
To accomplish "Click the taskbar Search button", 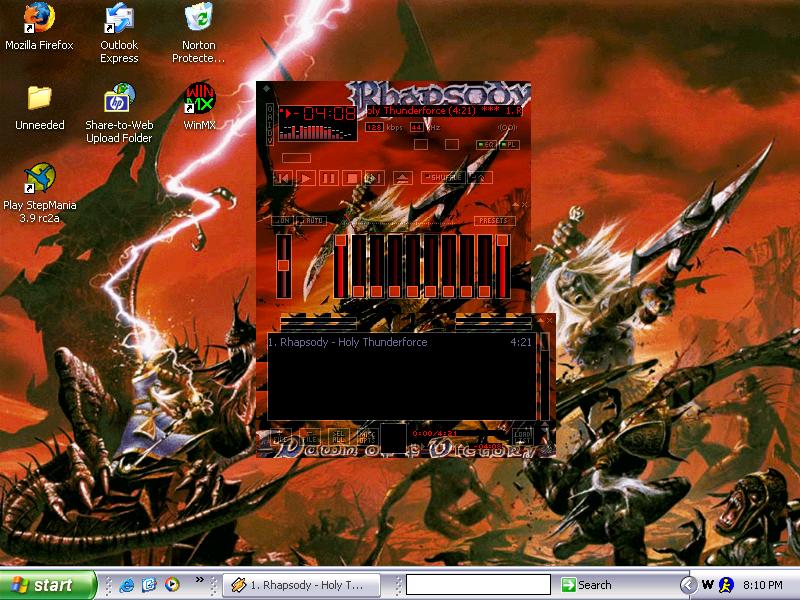I will 587,585.
